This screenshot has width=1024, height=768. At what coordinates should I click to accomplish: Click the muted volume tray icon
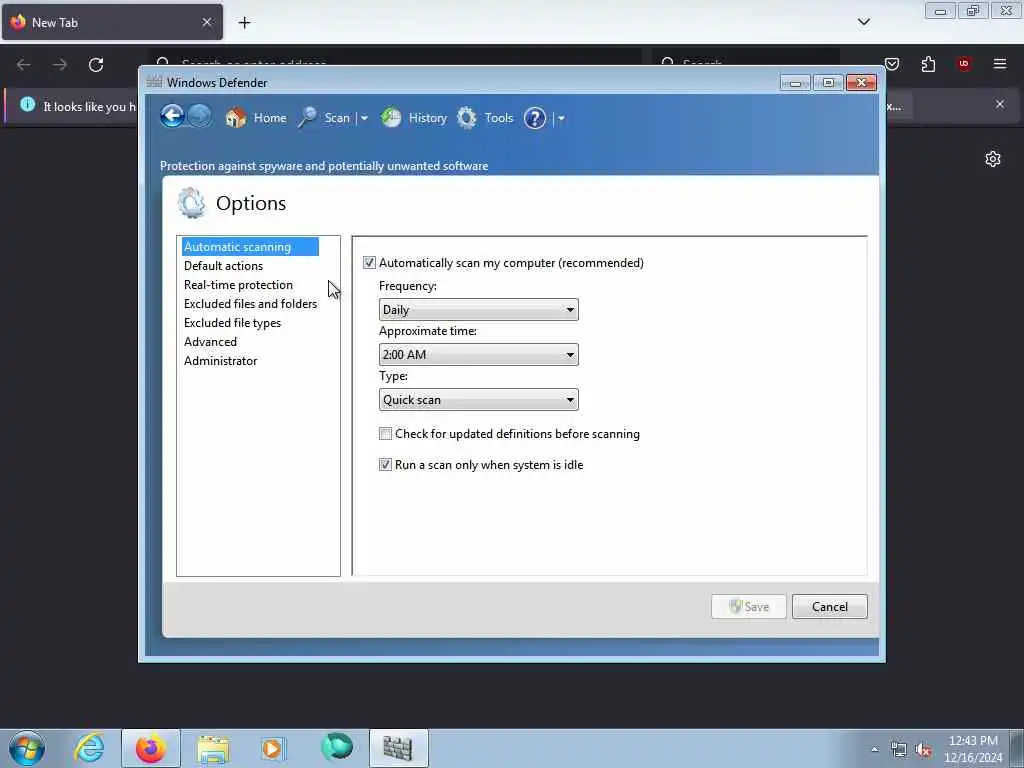pos(923,750)
